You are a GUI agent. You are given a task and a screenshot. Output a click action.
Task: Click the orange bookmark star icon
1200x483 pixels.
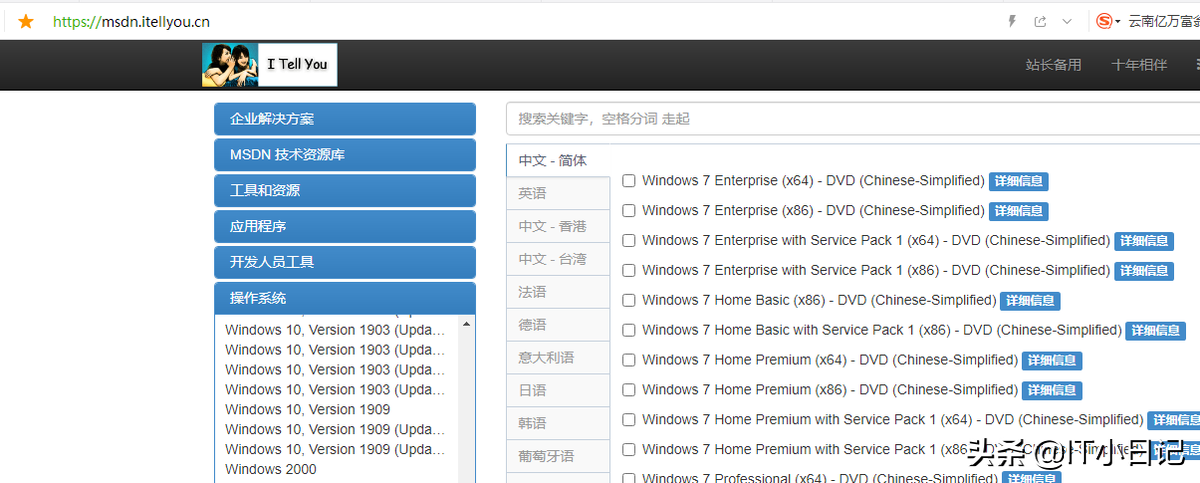[x=26, y=21]
